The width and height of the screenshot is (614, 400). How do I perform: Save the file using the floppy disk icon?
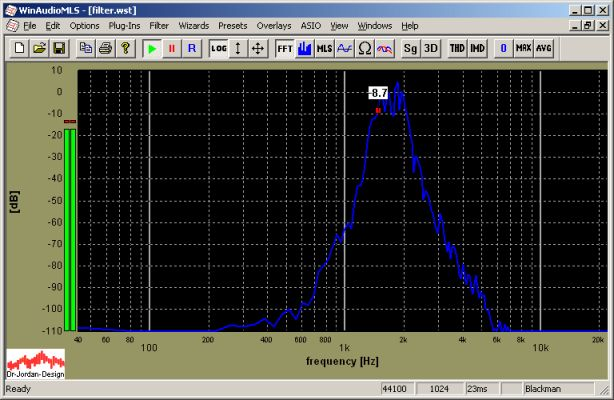click(59, 48)
